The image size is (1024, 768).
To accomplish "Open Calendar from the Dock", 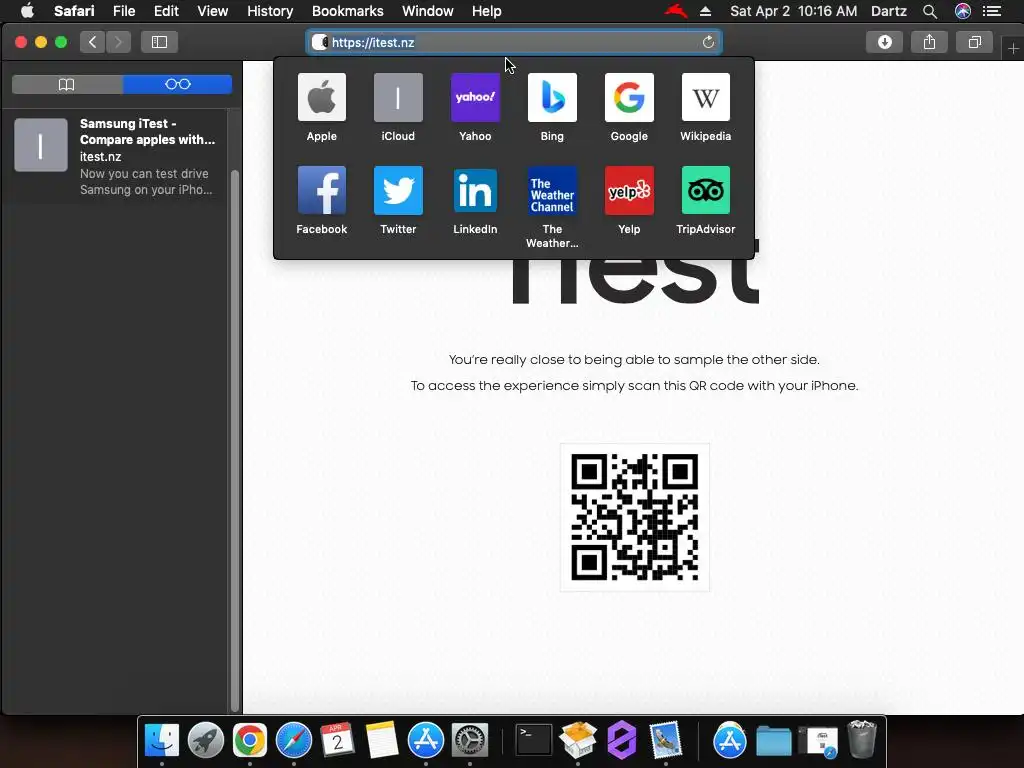I will [338, 740].
